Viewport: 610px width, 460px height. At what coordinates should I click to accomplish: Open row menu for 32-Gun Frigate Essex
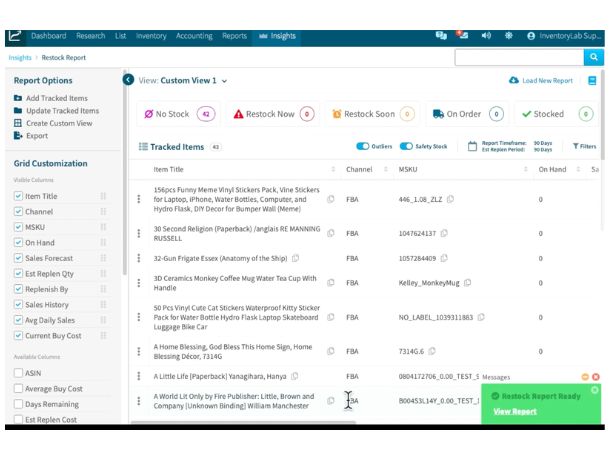pyautogui.click(x=139, y=258)
